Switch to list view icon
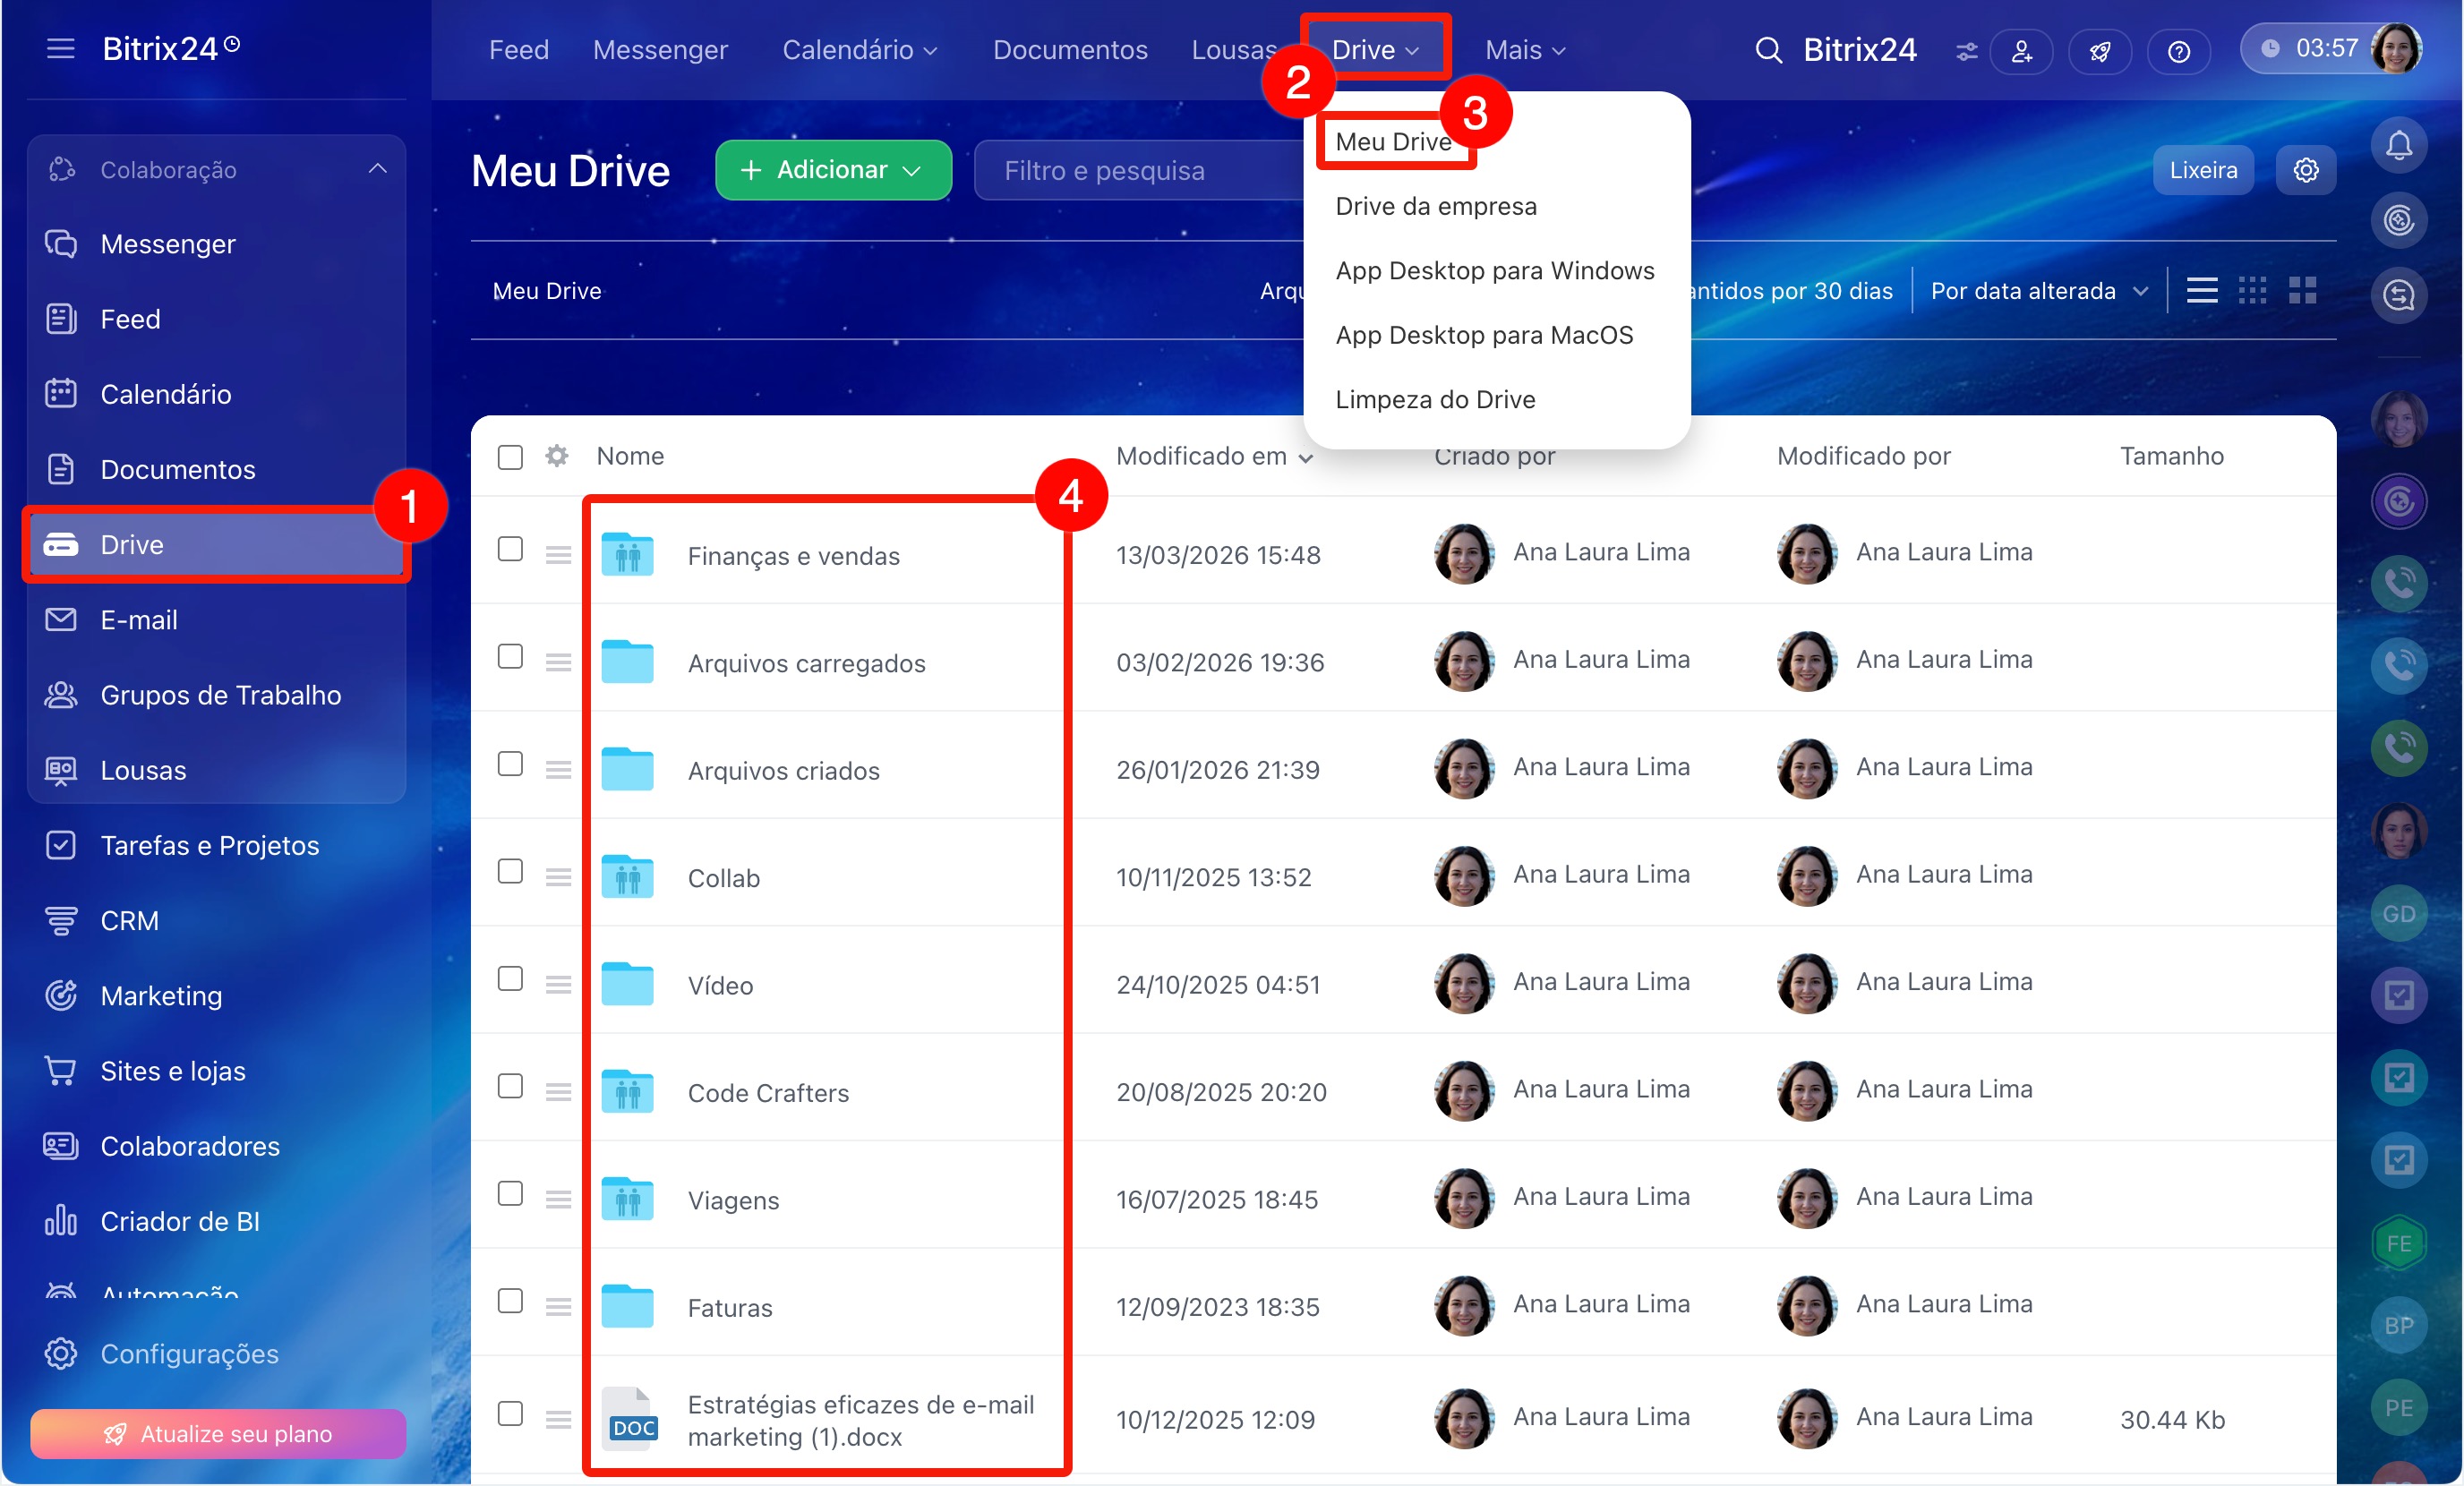This screenshot has height=1486, width=2464. click(2201, 291)
